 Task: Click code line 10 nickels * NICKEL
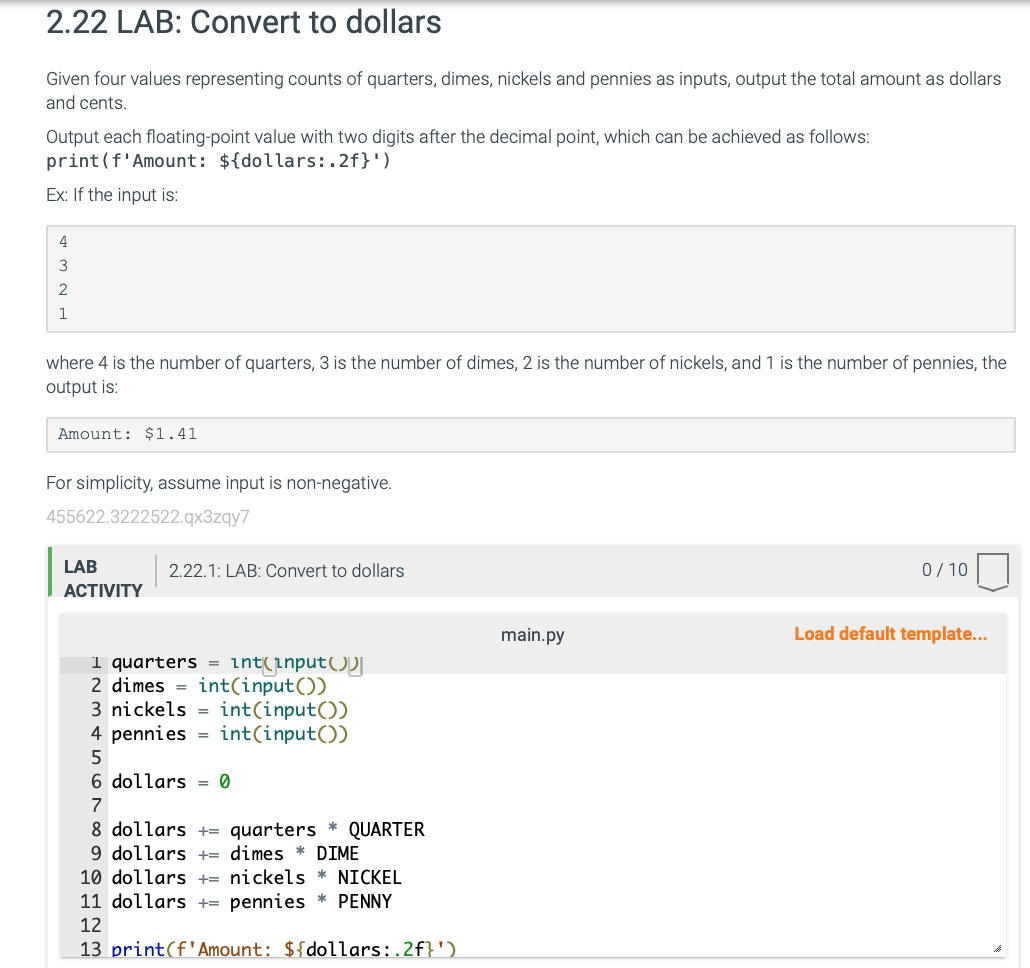click(x=256, y=877)
